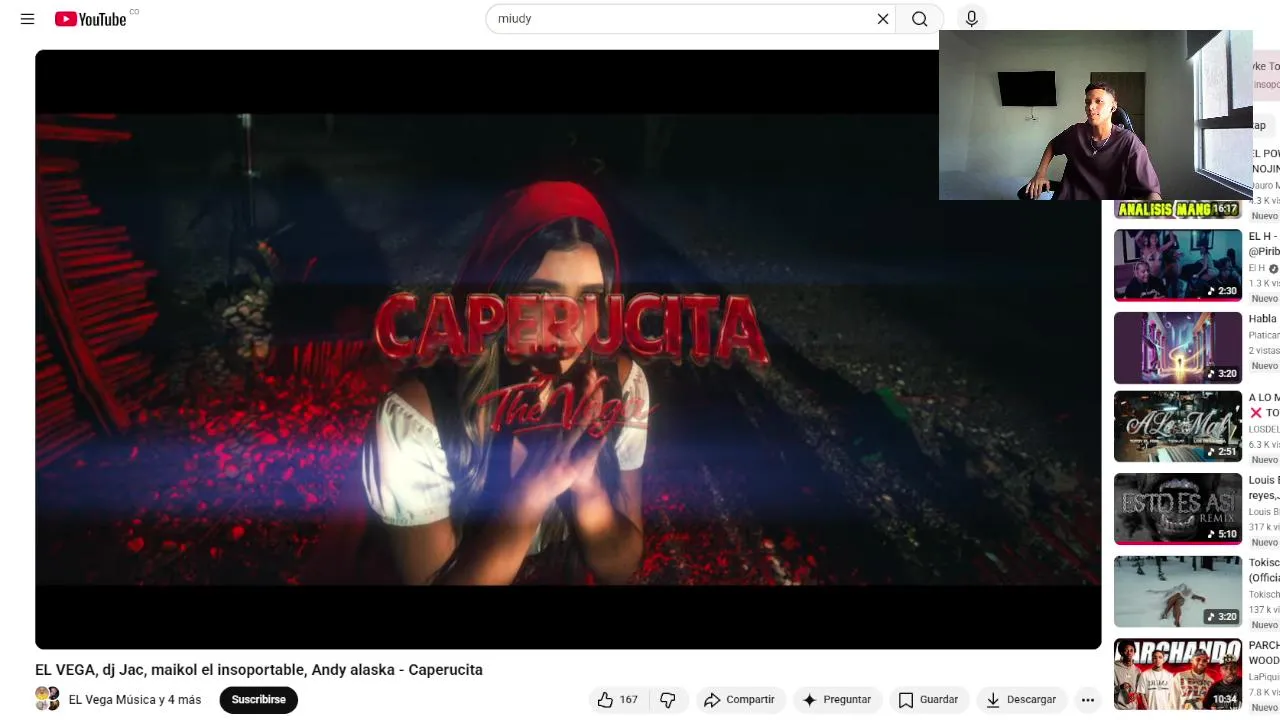Screen dimensions: 1280x720
Task: Go to the YouTube home logo
Action: click(91, 19)
